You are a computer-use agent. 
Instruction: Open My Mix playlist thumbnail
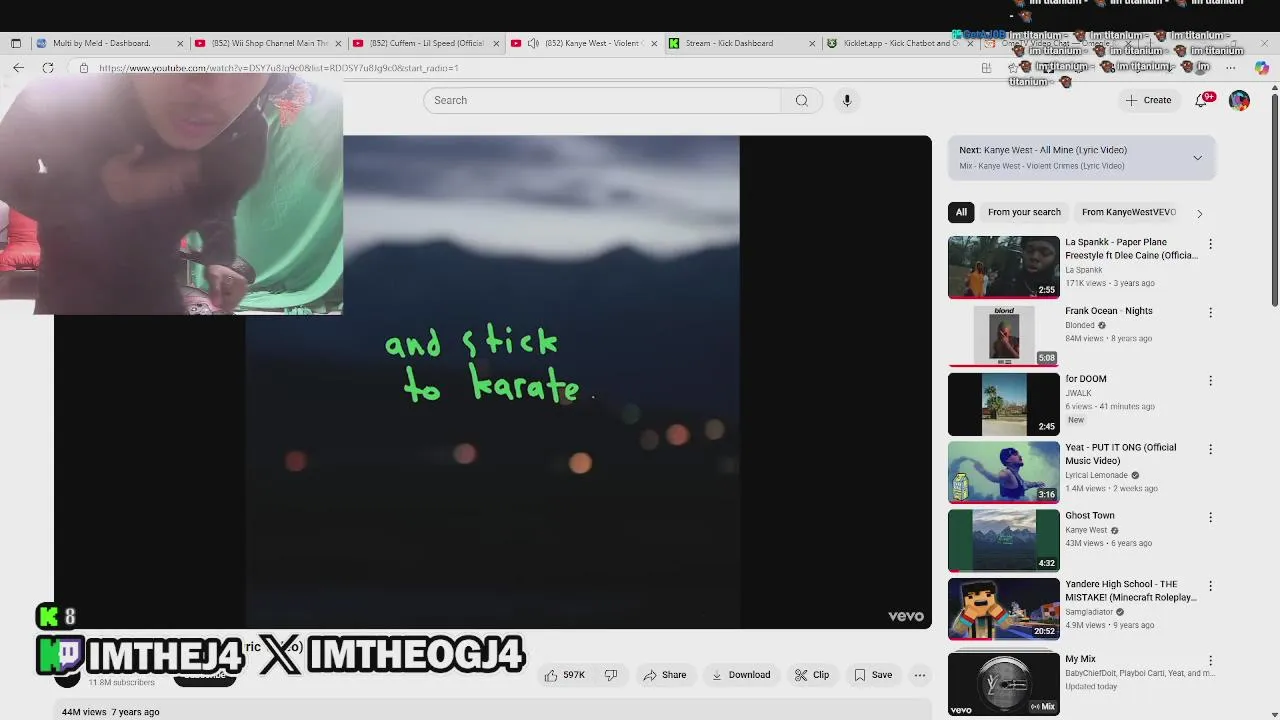tap(1003, 685)
